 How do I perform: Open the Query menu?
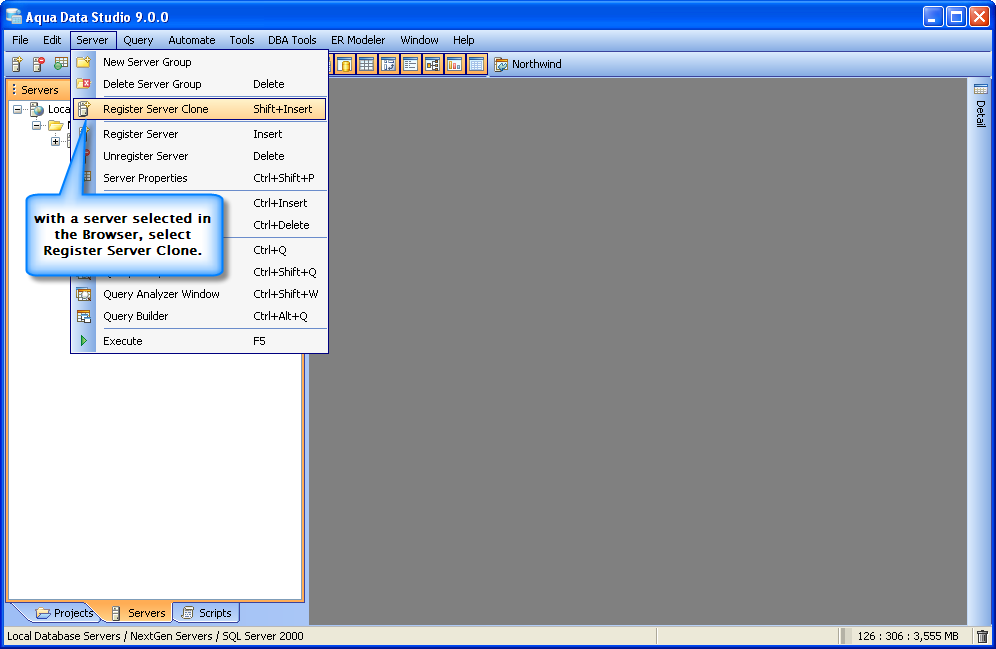pyautogui.click(x=138, y=40)
